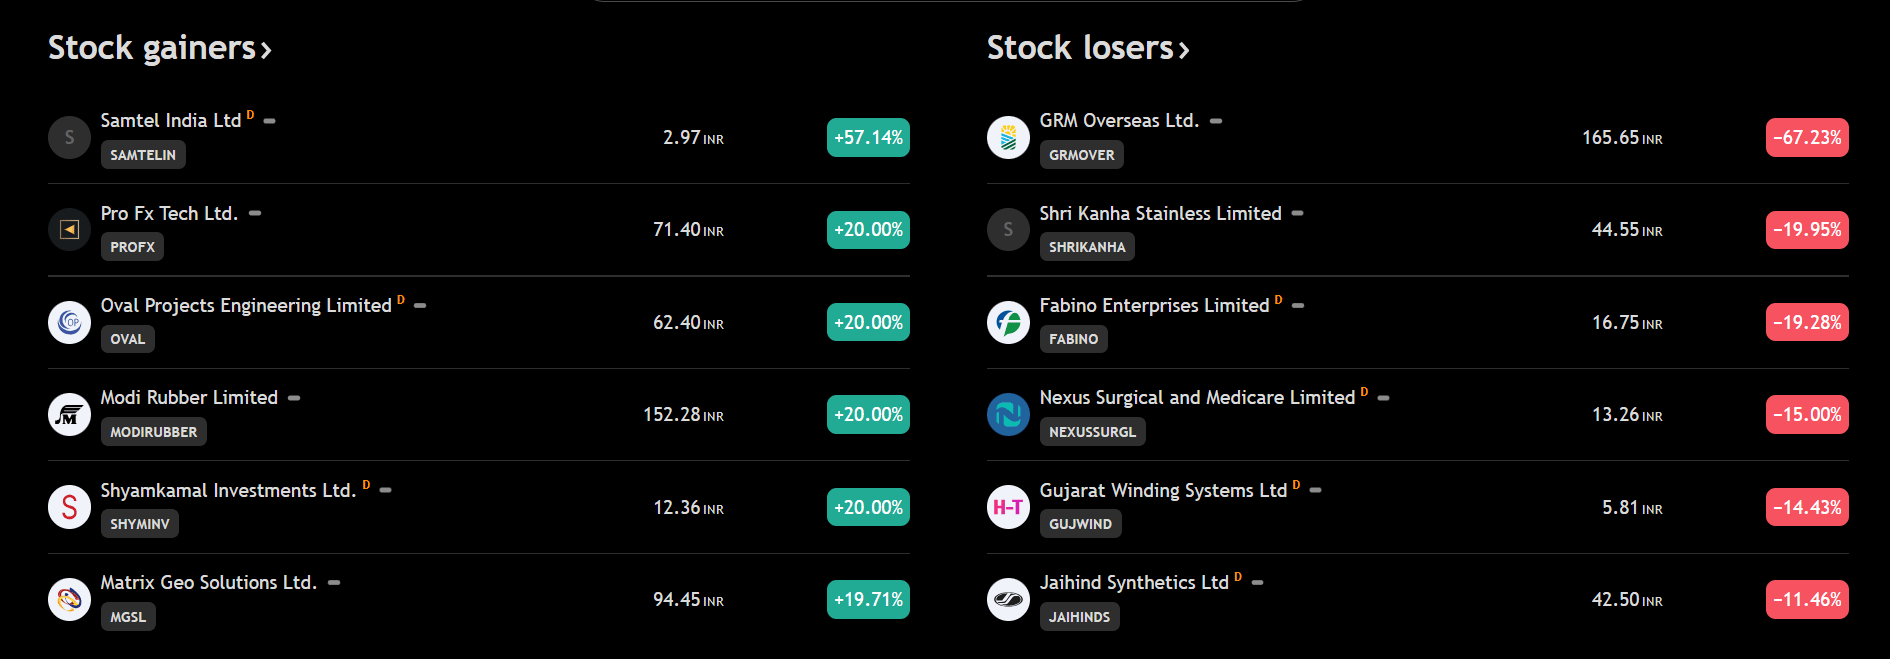Click the Shyamkamal Investments red S logo
The width and height of the screenshot is (1890, 659).
point(69,507)
